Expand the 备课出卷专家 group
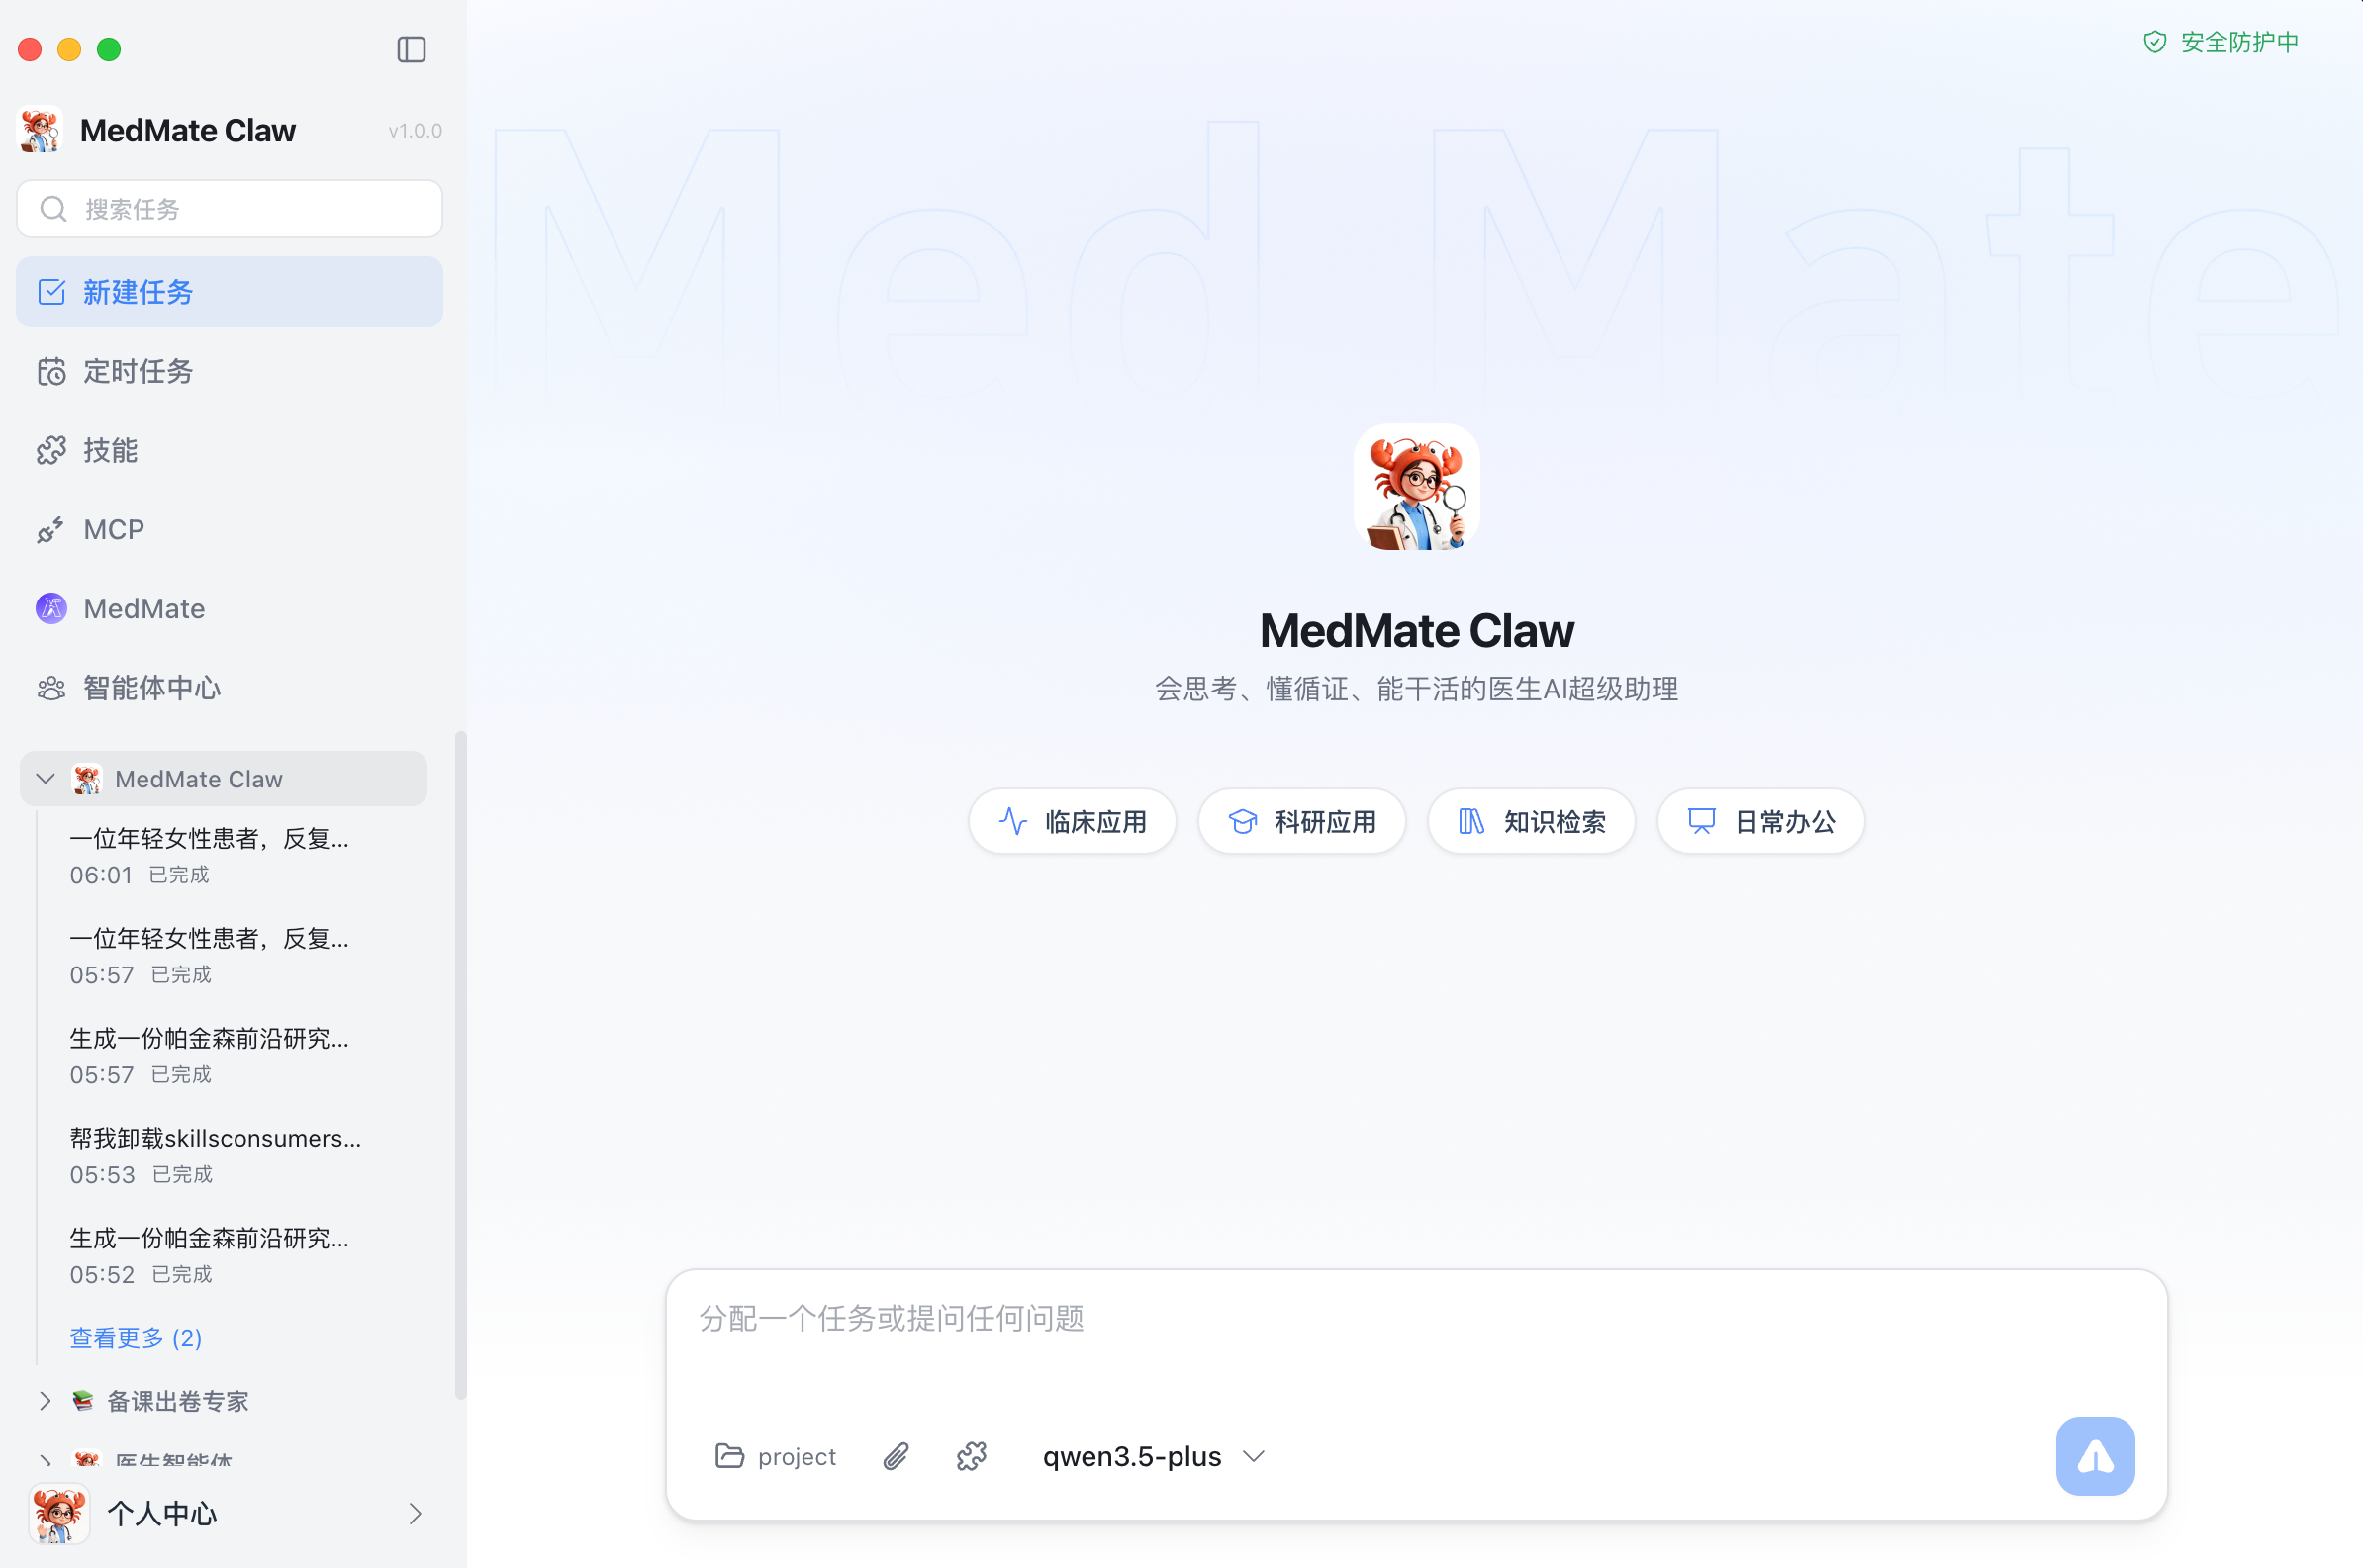 (x=45, y=1400)
